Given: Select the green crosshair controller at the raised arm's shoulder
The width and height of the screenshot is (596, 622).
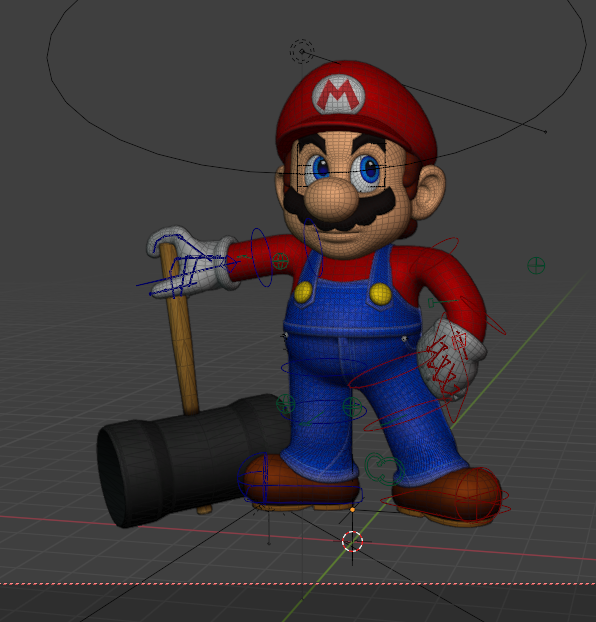Looking at the screenshot, I should click(x=281, y=261).
